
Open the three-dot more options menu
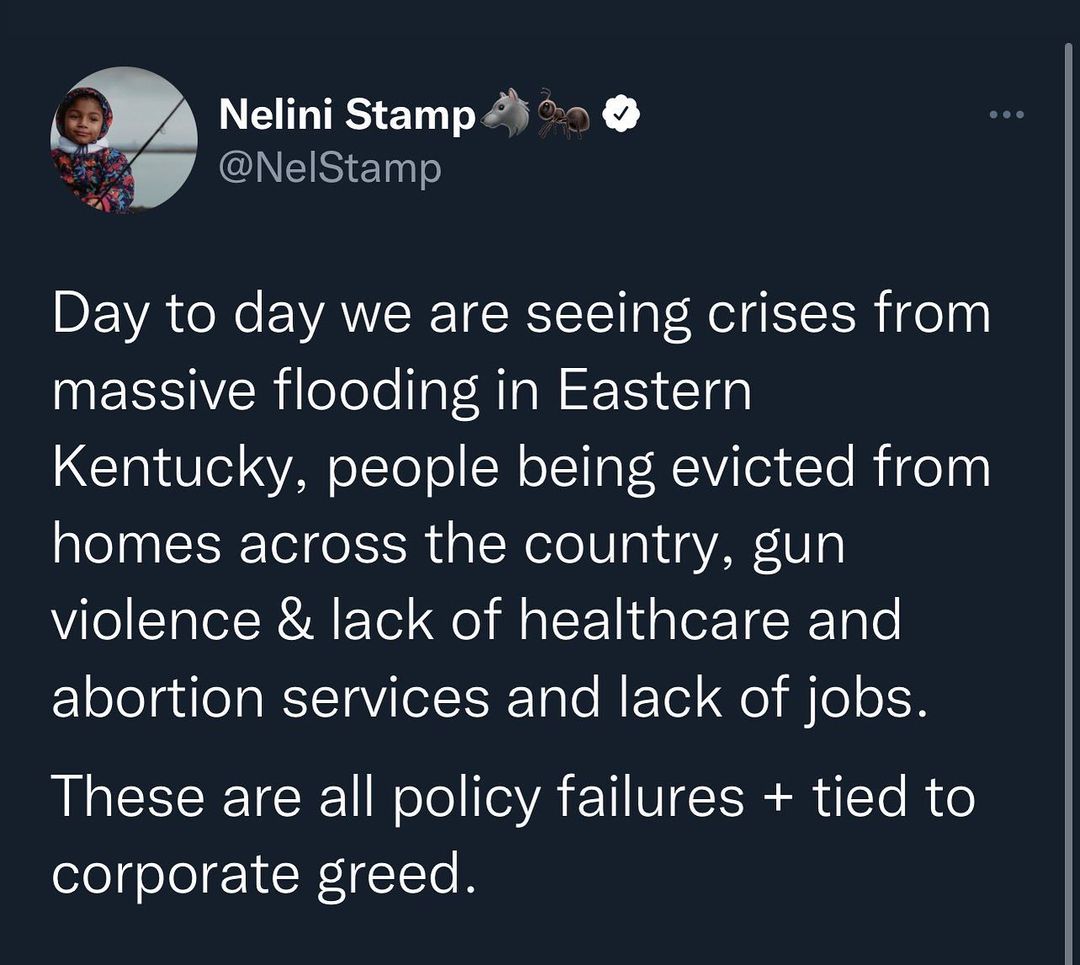(1006, 115)
